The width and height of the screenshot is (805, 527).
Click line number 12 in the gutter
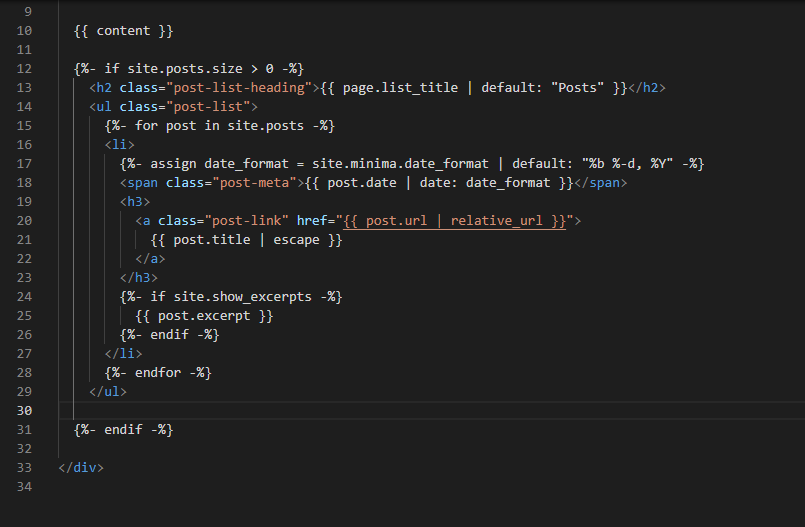[24, 69]
